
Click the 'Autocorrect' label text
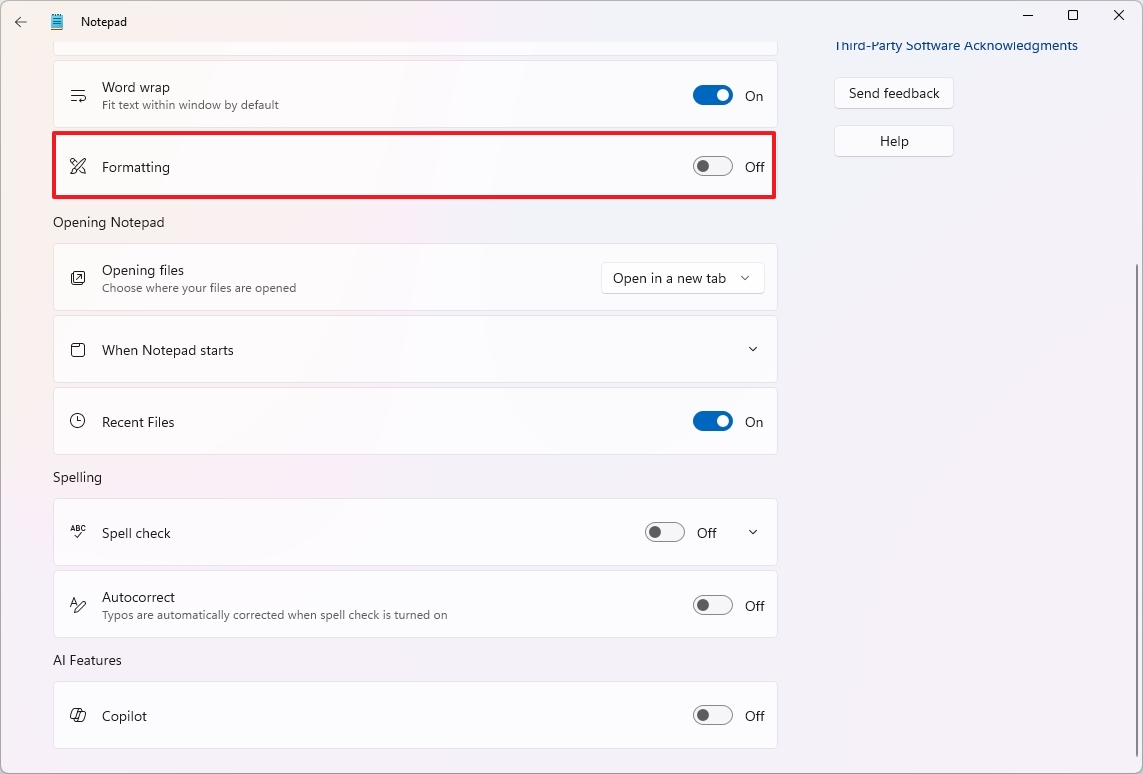pos(139,597)
